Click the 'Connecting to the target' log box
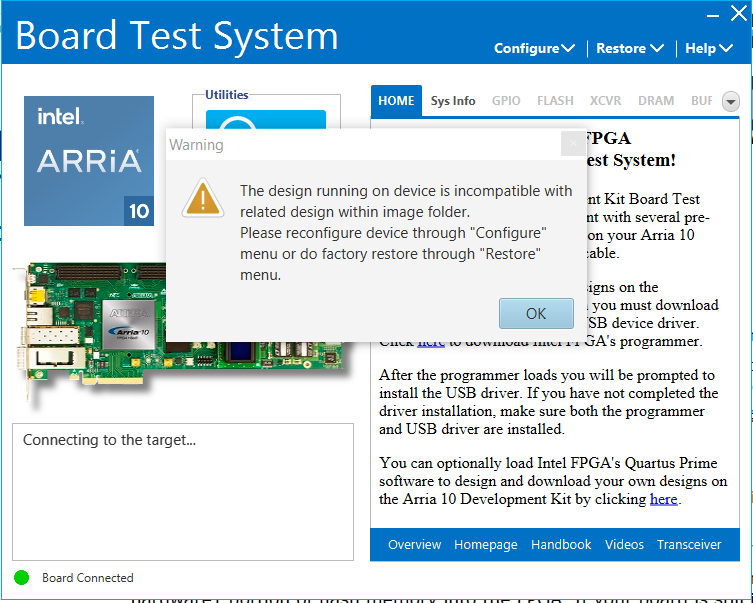 [183, 491]
